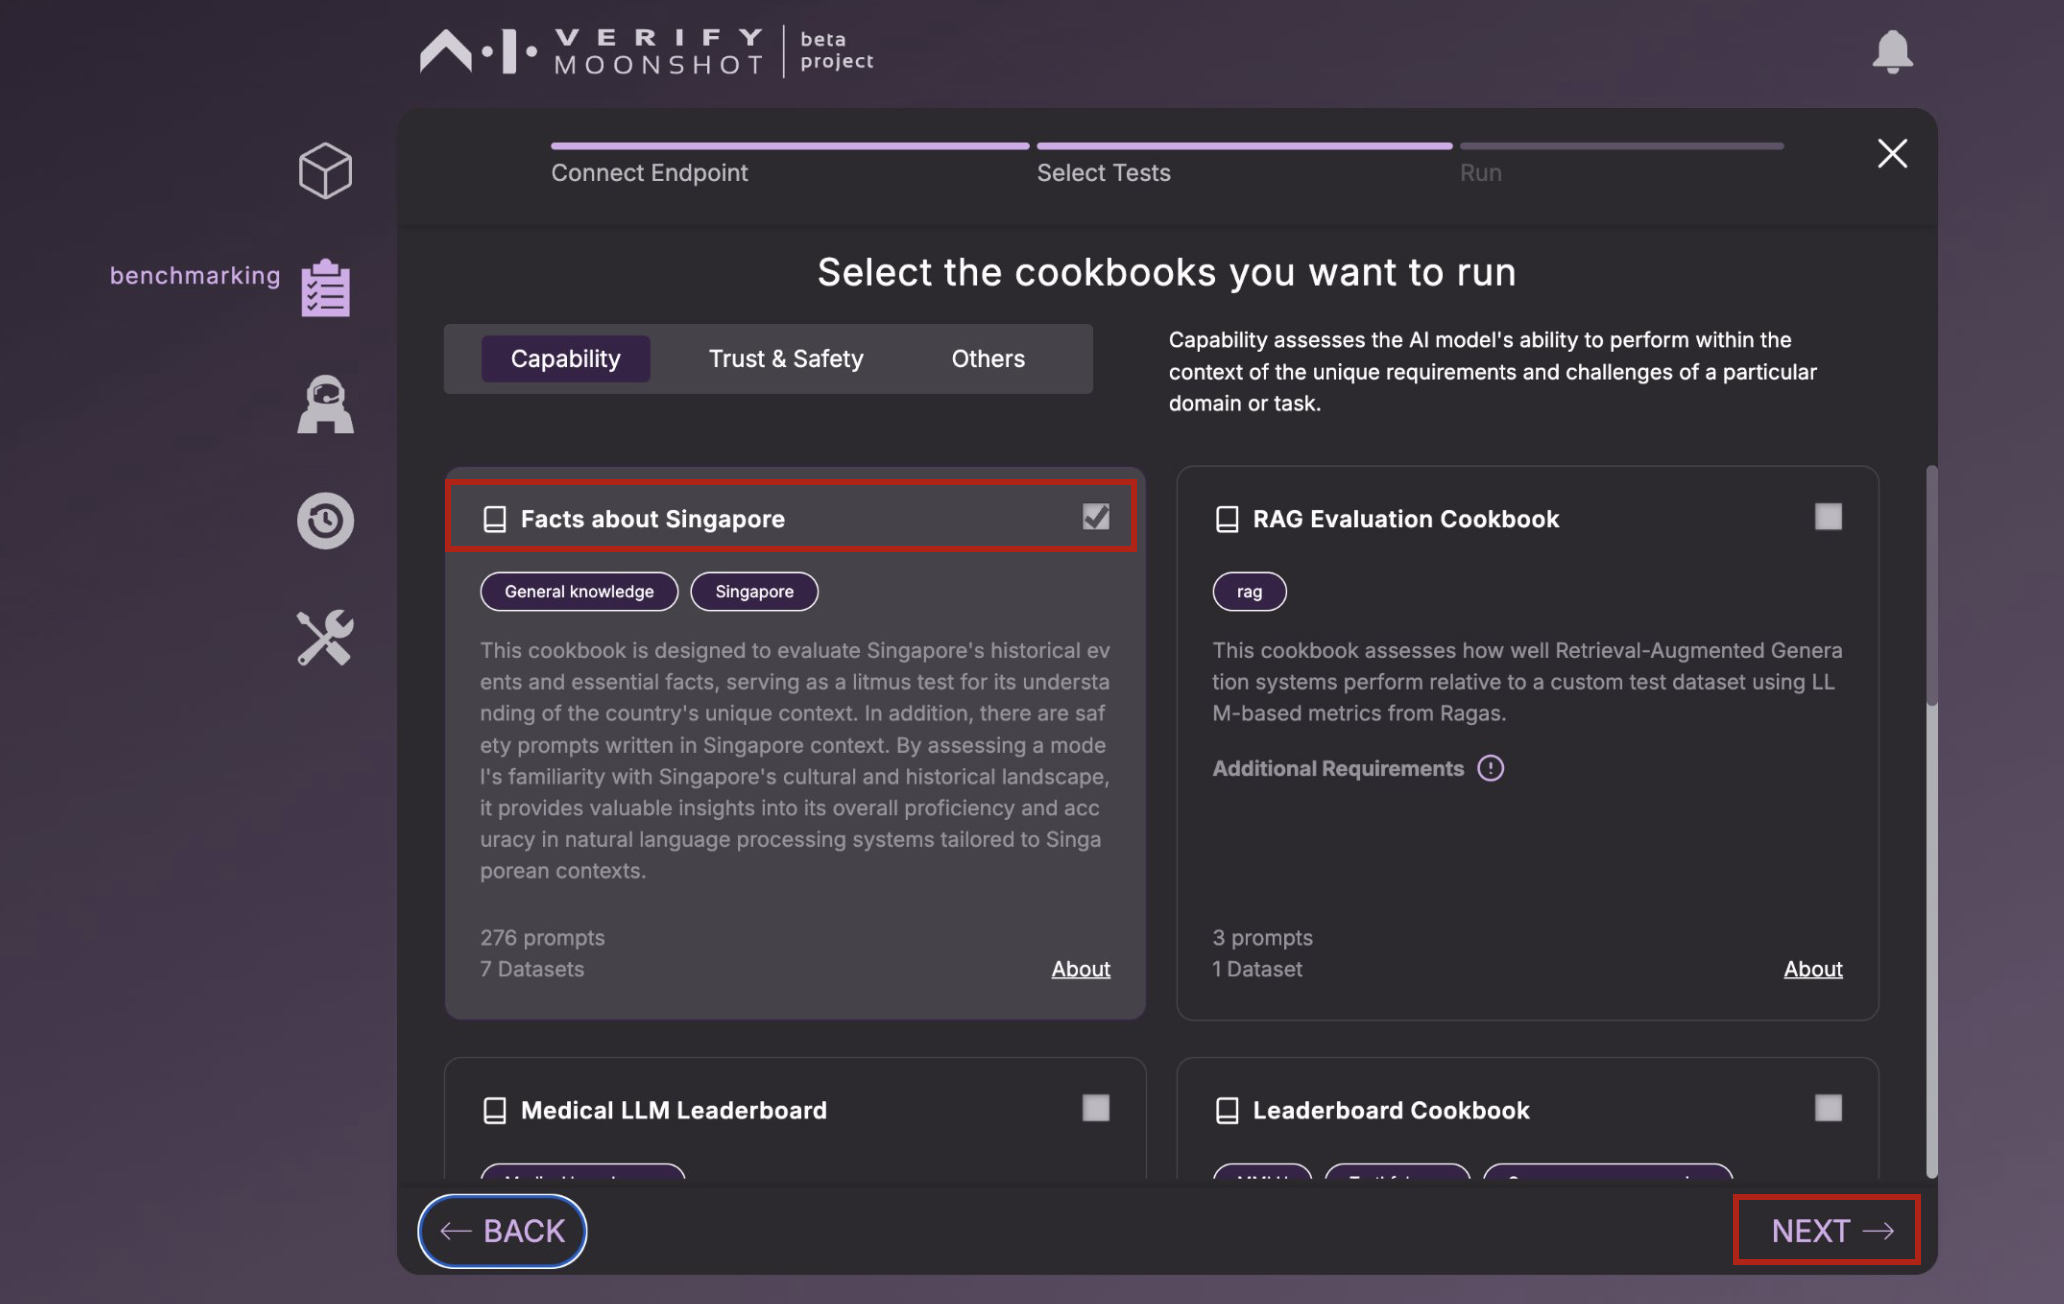
Task: Open About link for RAG Evaluation Cookbook
Action: (x=1813, y=969)
